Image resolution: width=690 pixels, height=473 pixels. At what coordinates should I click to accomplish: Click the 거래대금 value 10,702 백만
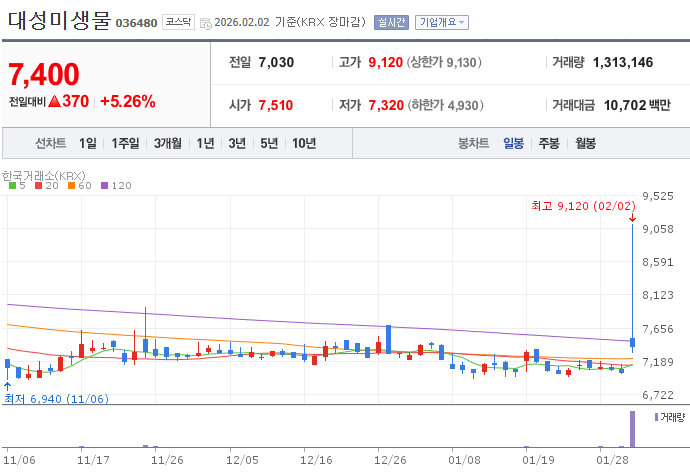pos(637,106)
